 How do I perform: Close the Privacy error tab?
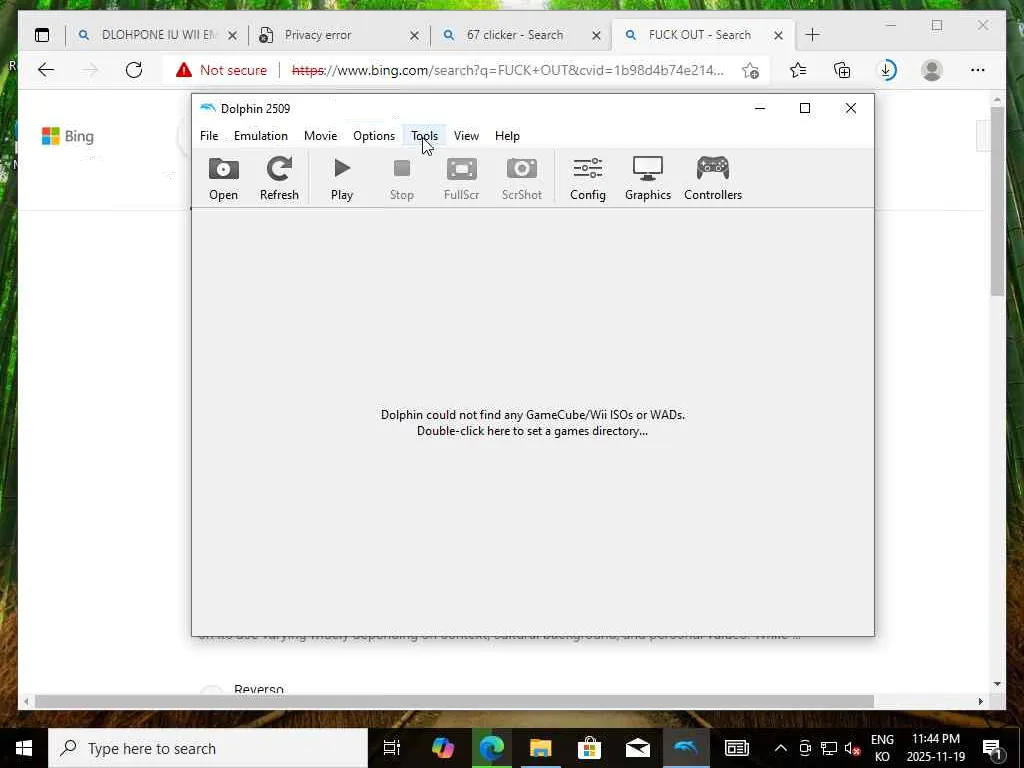point(415,36)
